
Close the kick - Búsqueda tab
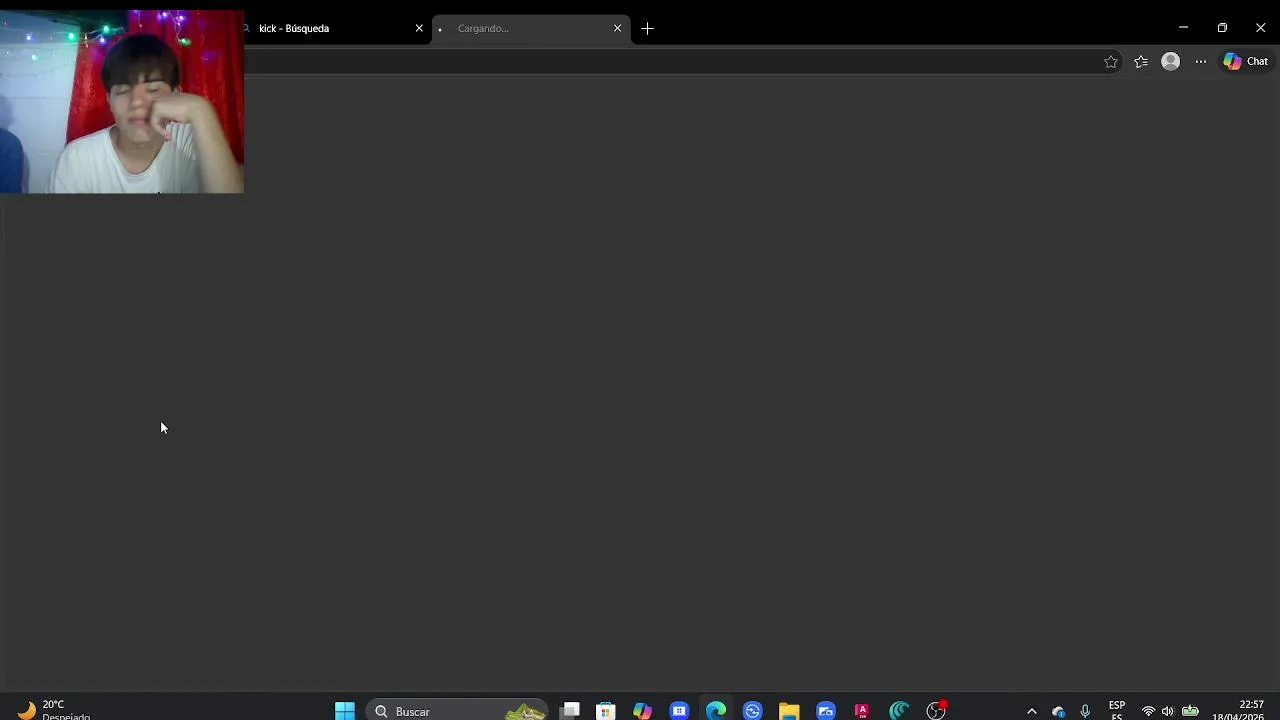[x=419, y=28]
